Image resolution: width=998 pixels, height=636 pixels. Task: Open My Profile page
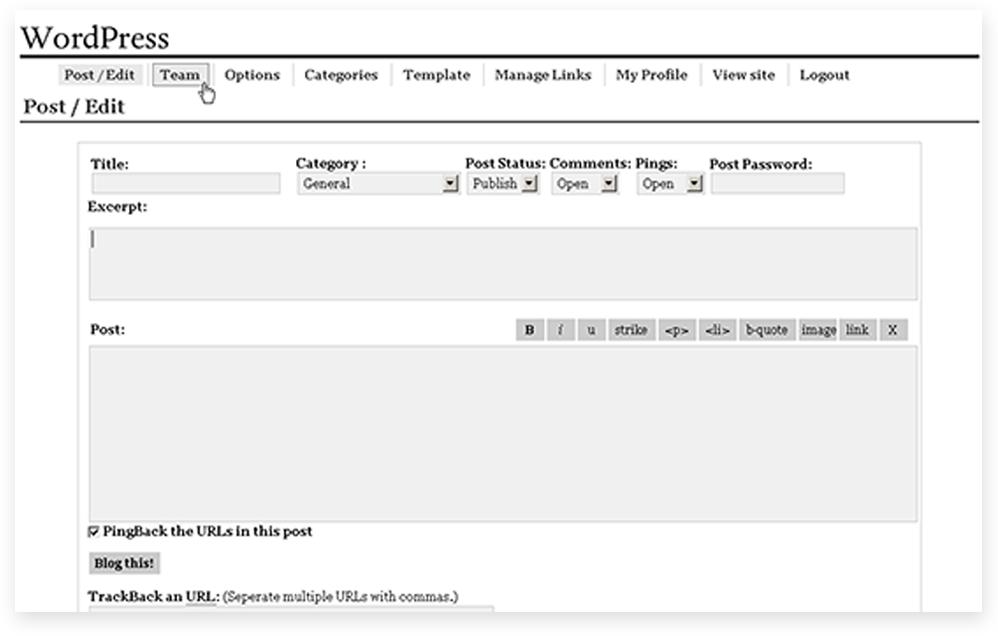point(651,75)
